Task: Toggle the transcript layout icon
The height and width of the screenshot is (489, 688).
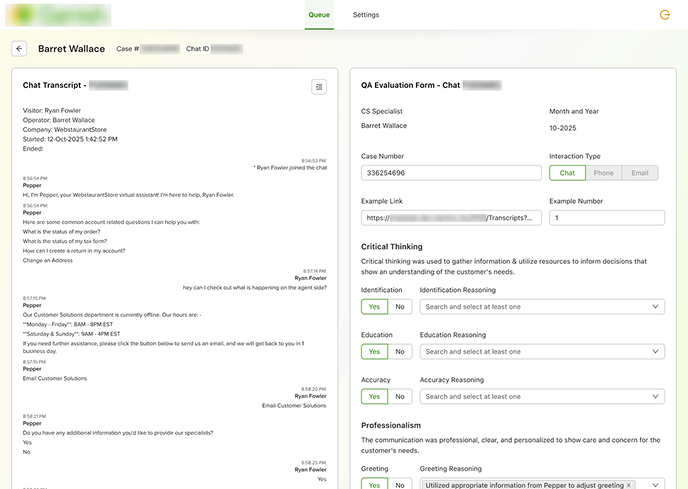Action: 319,87
